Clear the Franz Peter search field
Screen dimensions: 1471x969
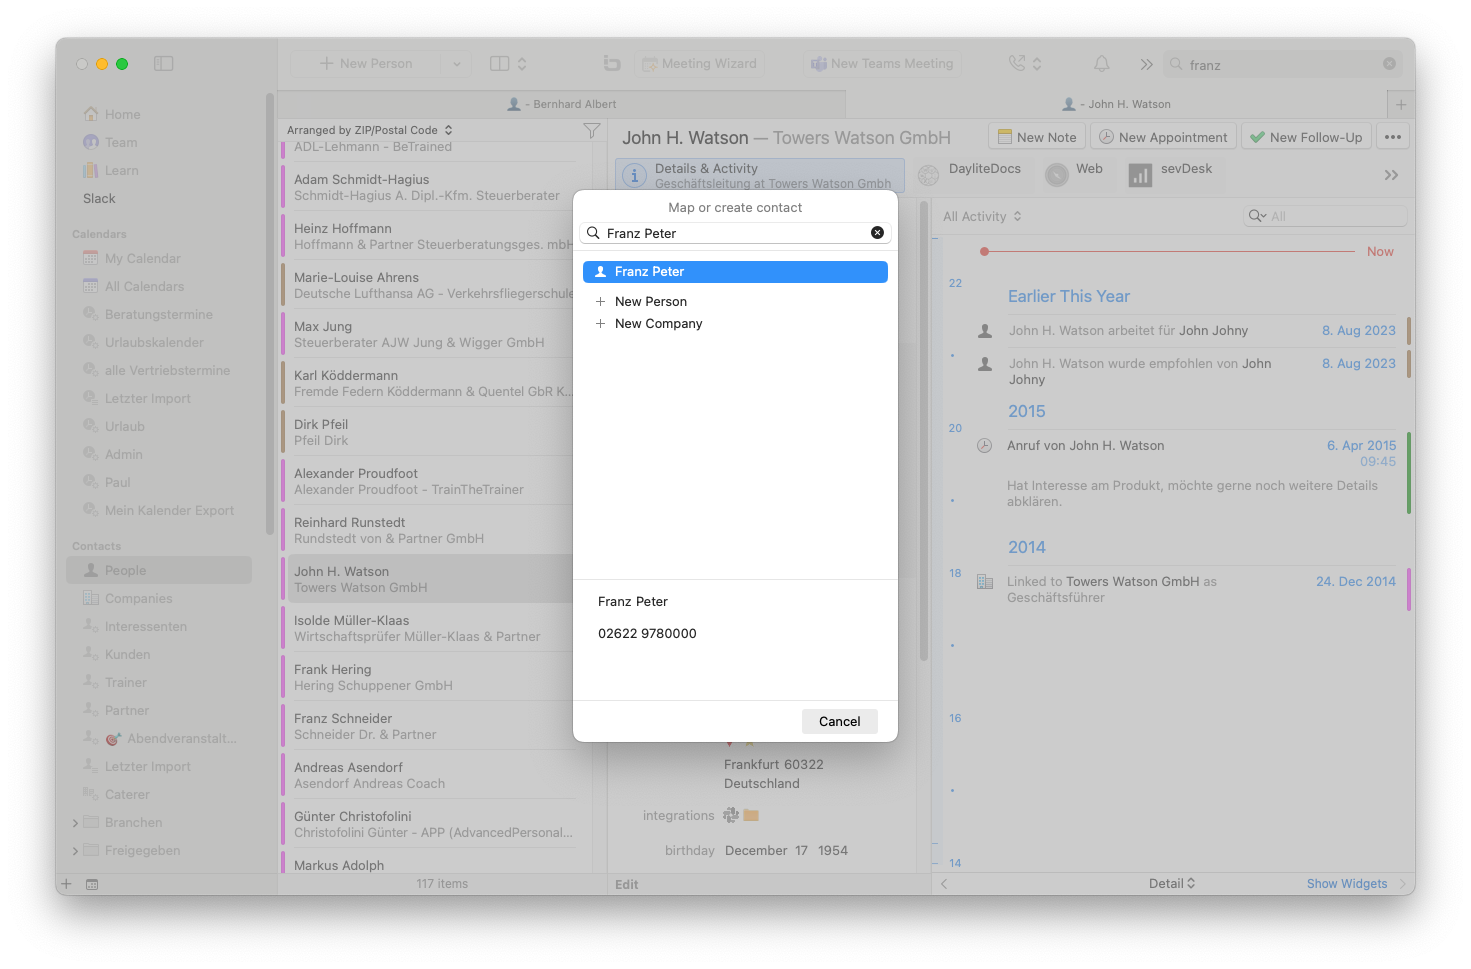(x=877, y=233)
